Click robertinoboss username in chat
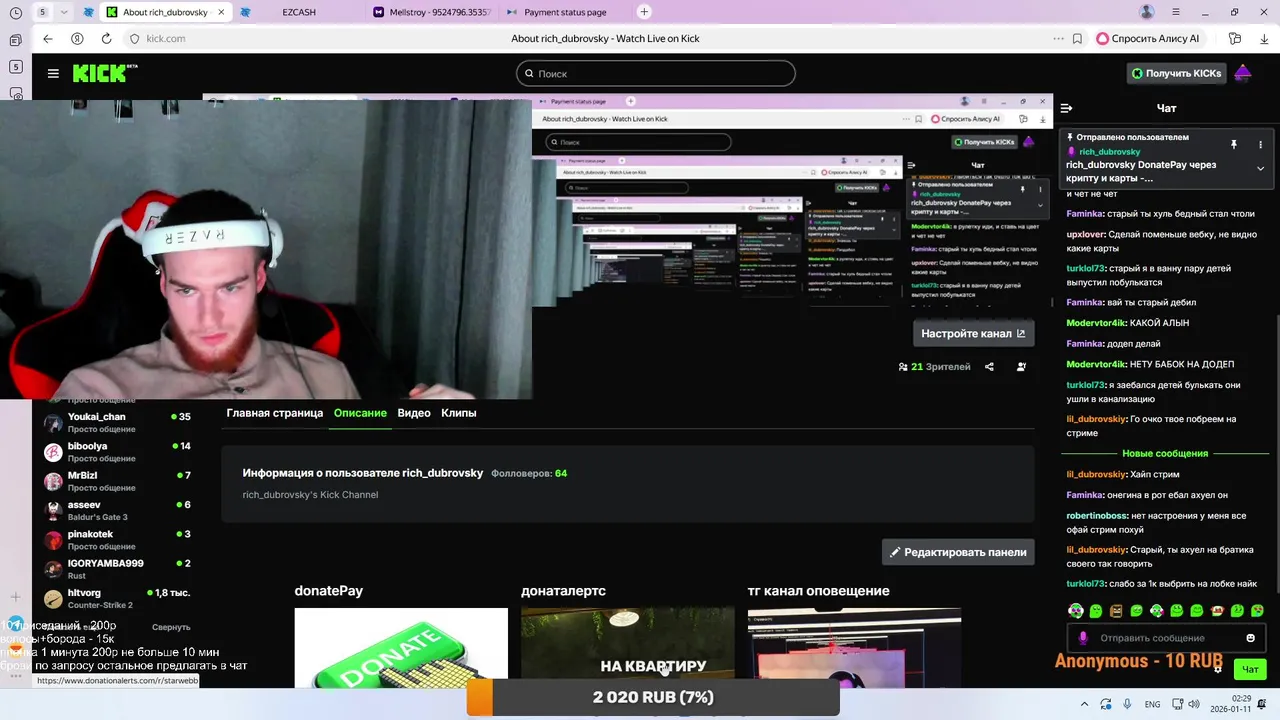 coord(1097,516)
